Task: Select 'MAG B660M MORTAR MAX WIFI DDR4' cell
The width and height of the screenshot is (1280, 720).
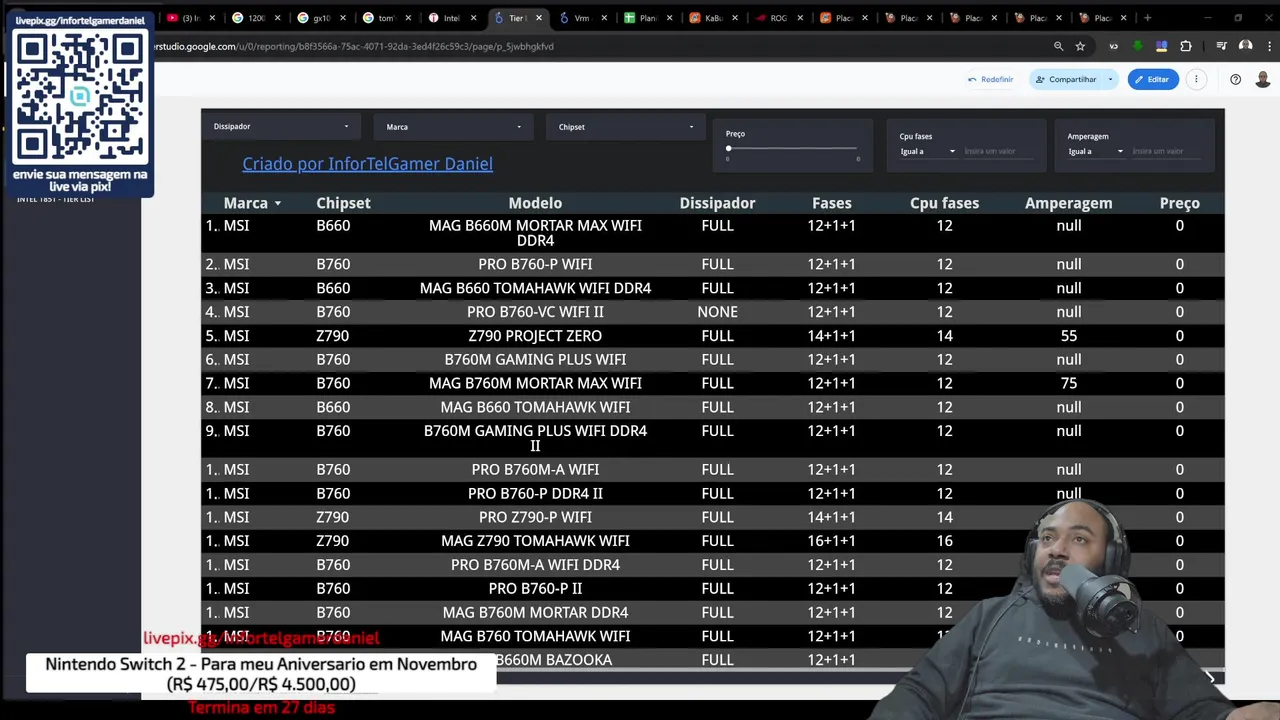Action: coord(535,233)
